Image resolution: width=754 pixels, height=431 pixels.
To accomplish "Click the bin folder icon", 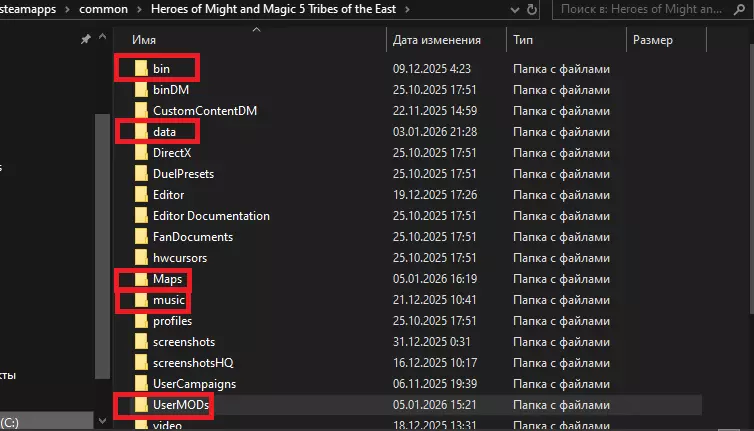I will [140, 69].
